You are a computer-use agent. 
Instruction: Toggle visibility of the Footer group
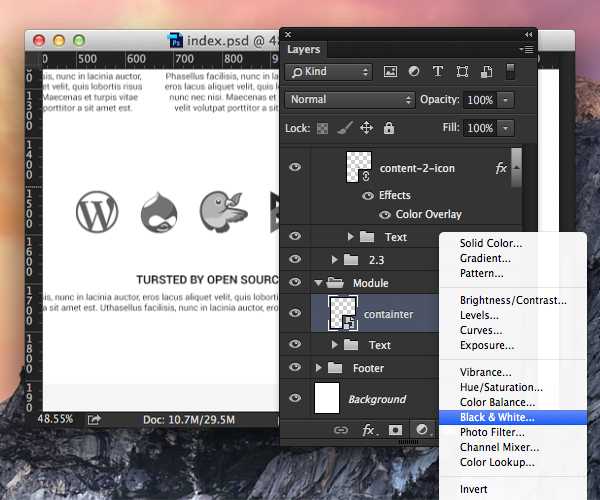[295, 367]
